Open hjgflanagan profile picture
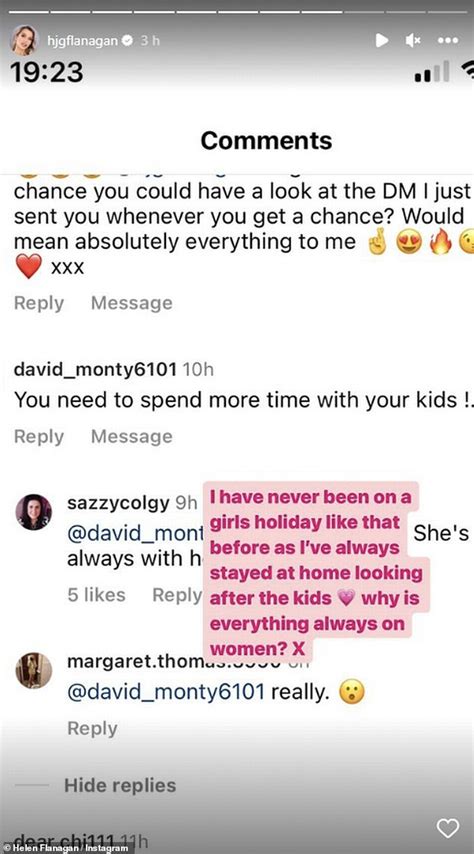 click(24, 40)
